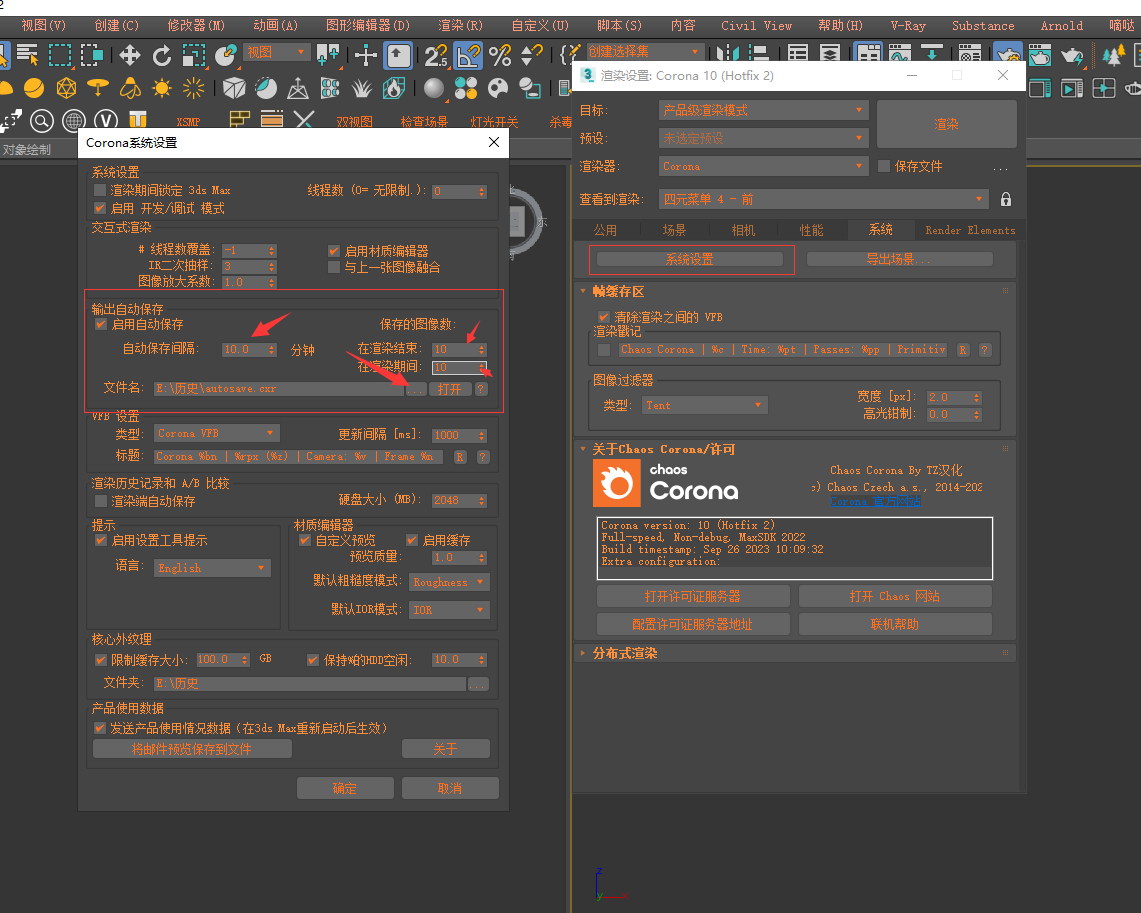Click the autosave filename path field

[279, 389]
